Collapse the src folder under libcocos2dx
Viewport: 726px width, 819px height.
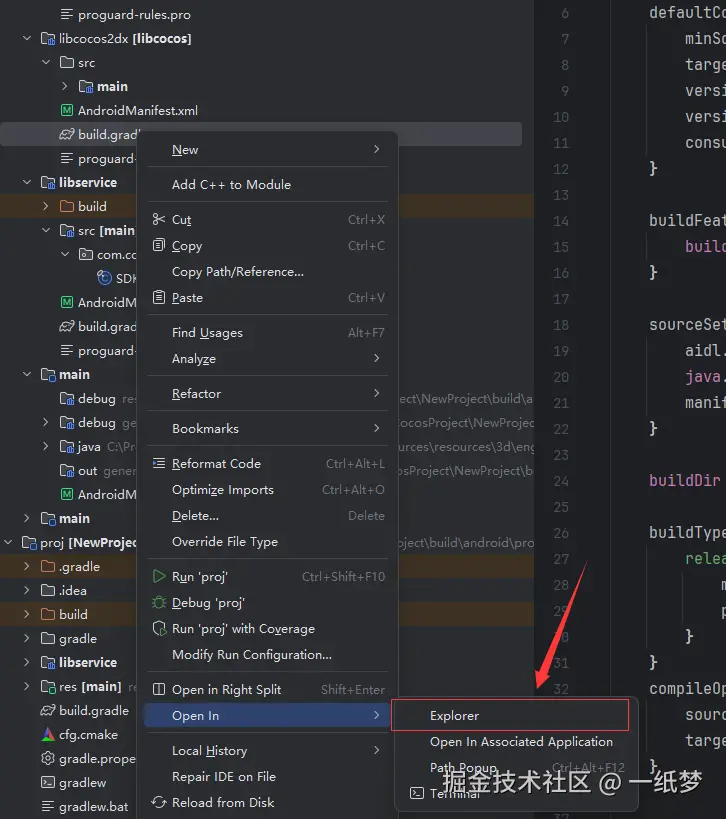(x=46, y=62)
